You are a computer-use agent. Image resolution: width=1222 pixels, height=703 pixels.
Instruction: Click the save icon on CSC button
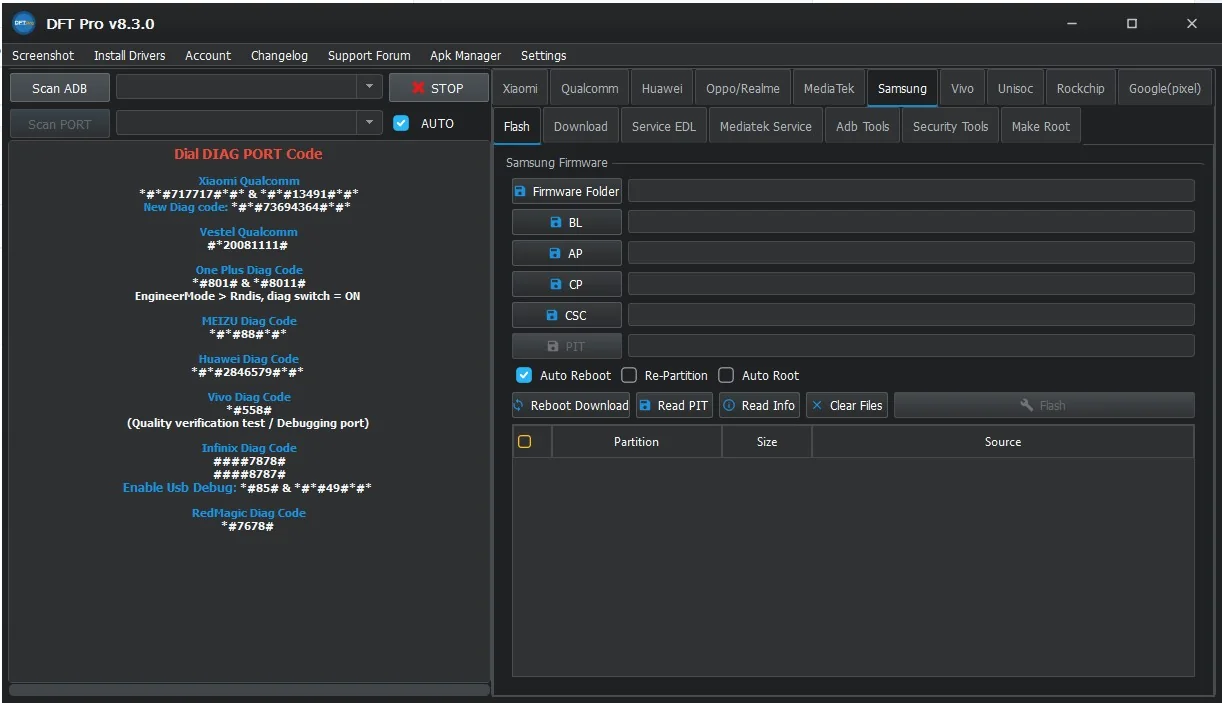click(x=552, y=316)
